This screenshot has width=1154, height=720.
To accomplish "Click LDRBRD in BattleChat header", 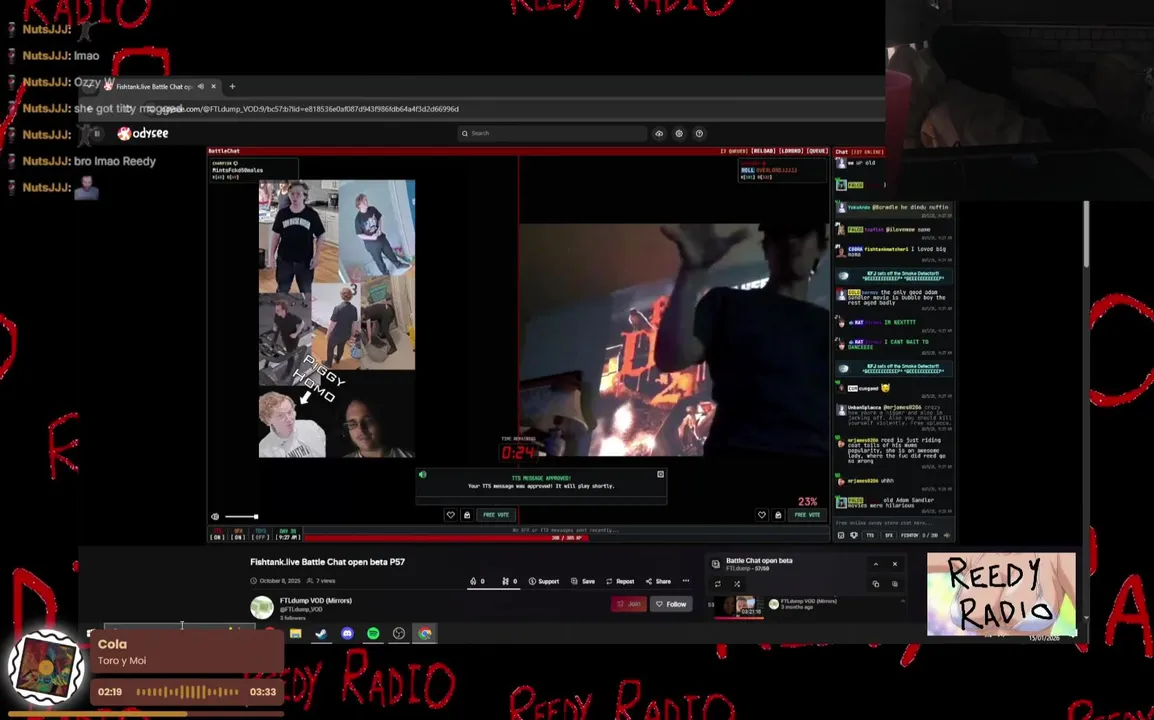I will [x=791, y=151].
